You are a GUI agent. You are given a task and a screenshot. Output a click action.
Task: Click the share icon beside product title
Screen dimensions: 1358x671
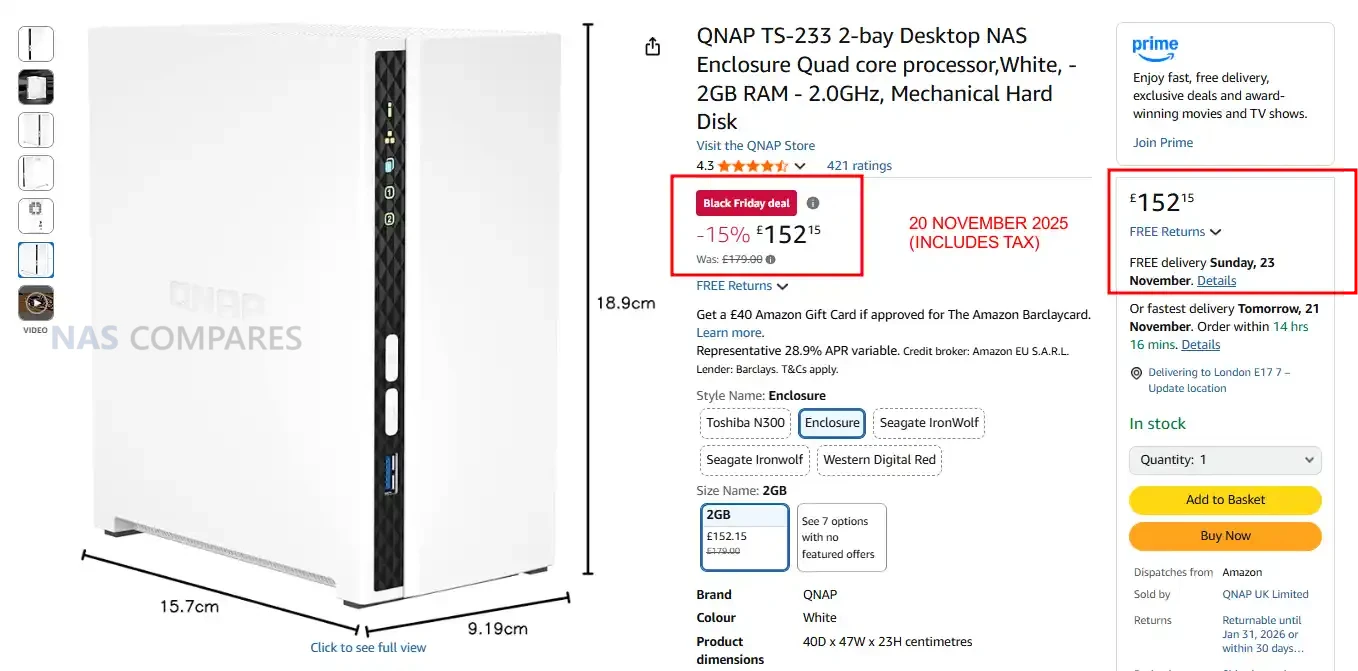pyautogui.click(x=653, y=47)
